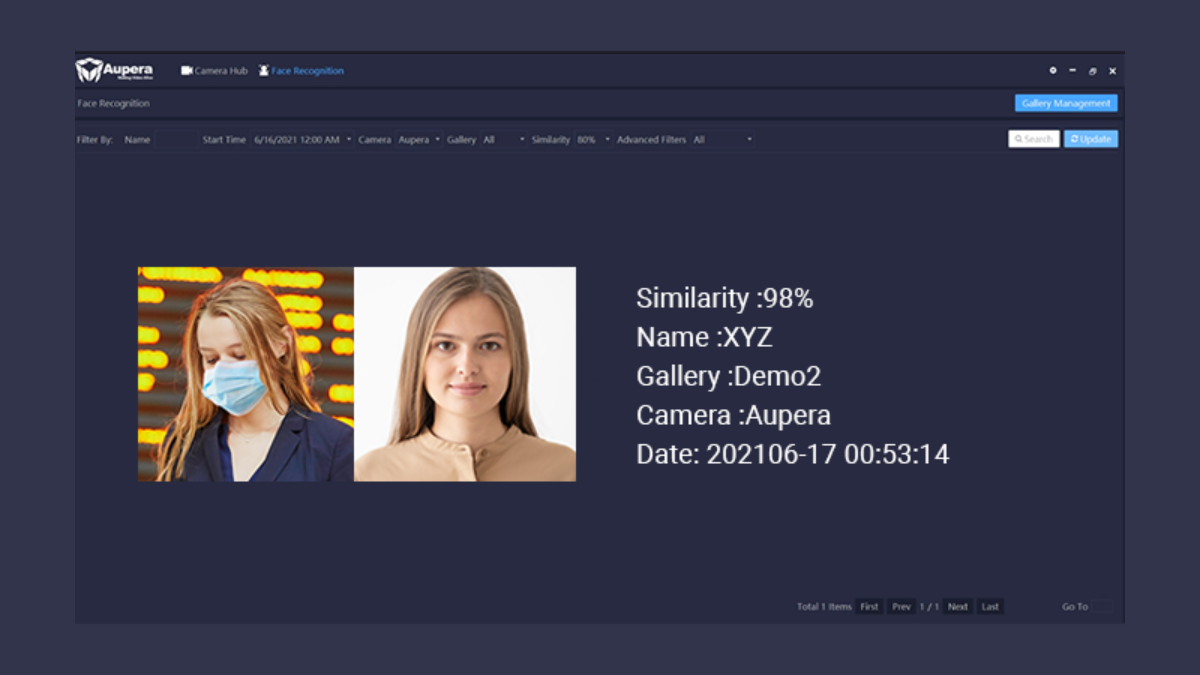Select the Camera Hub camera icon
The height and width of the screenshot is (675, 1200).
pyautogui.click(x=186, y=71)
